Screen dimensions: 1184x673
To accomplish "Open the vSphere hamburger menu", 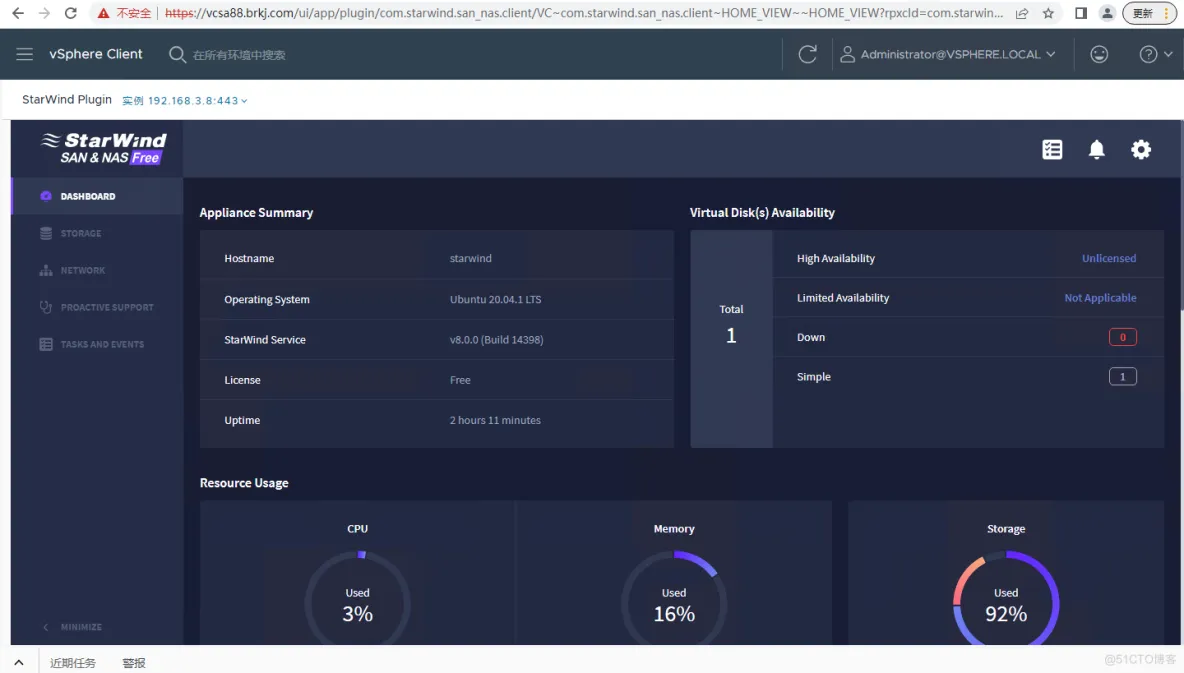I will pos(24,54).
